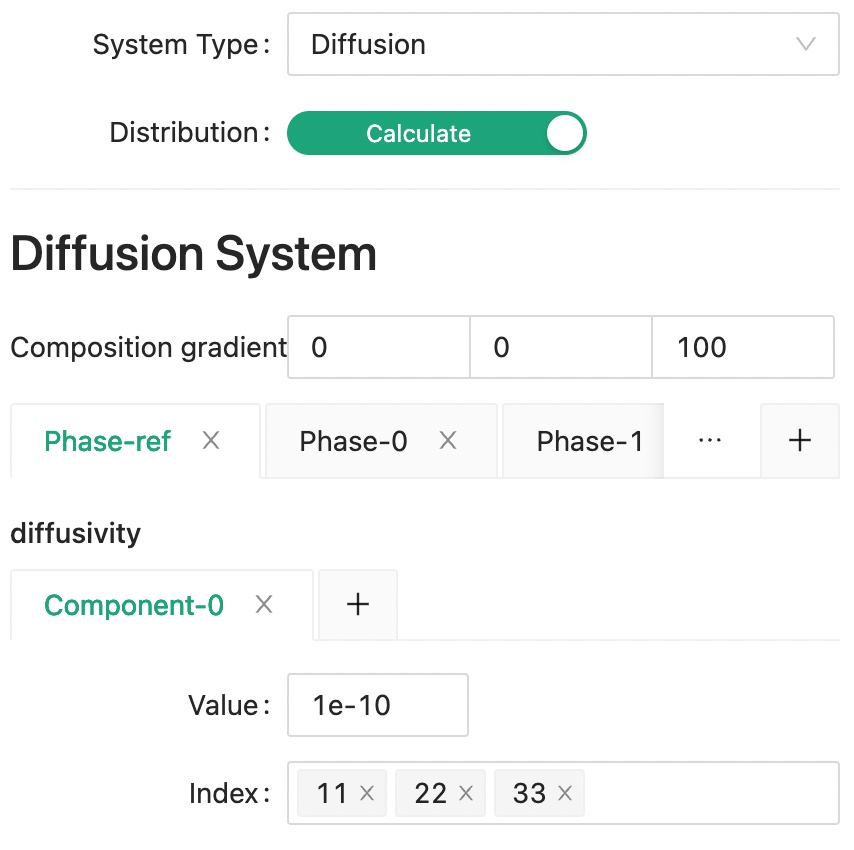Viewport: 854px width, 850px height.
Task: Switch to the Phase-0 tab
Action: pyautogui.click(x=354, y=441)
